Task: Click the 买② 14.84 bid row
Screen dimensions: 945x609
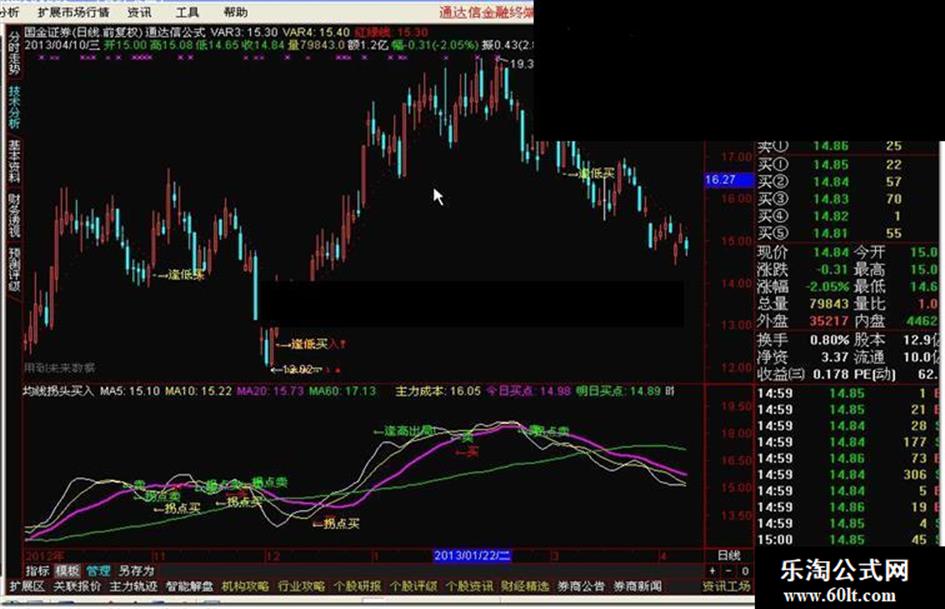Action: (847, 181)
